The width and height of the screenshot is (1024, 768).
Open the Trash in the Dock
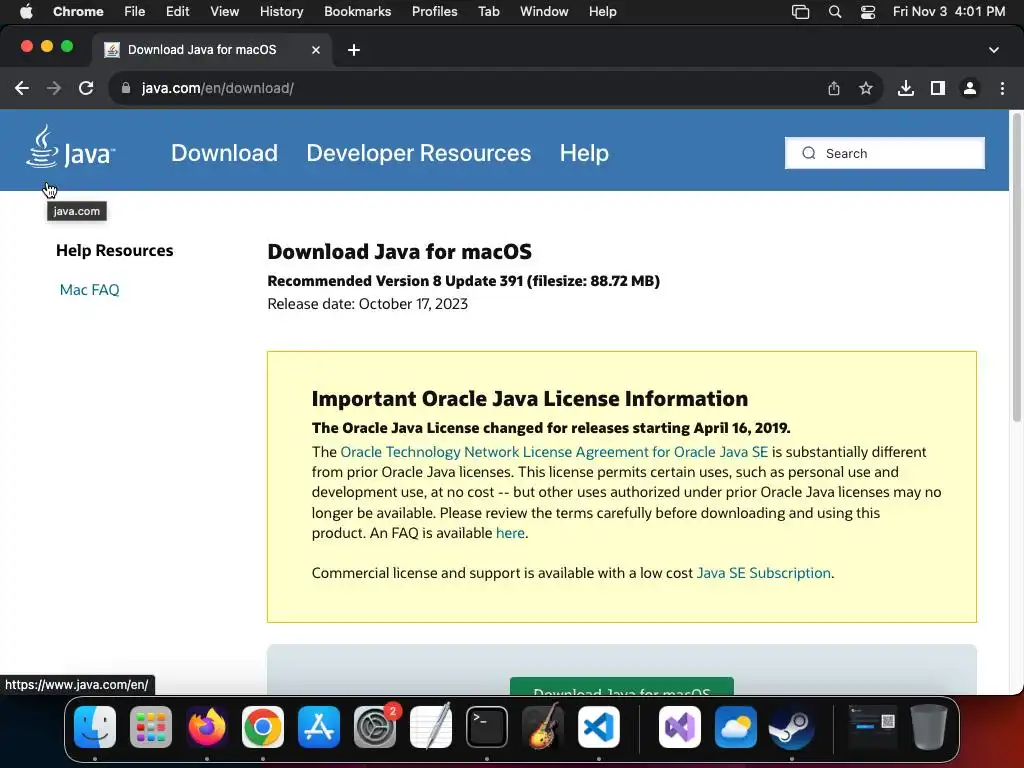pos(929,727)
